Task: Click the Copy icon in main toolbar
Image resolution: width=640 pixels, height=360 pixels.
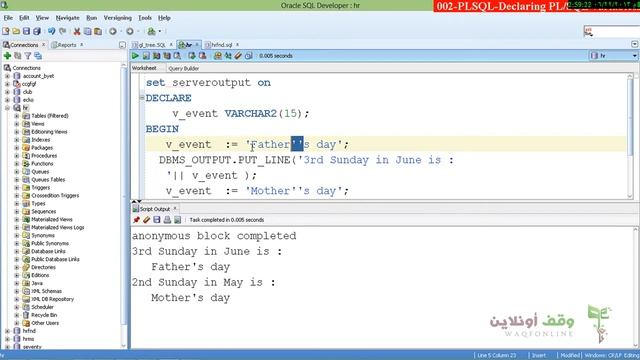Action: point(87,31)
